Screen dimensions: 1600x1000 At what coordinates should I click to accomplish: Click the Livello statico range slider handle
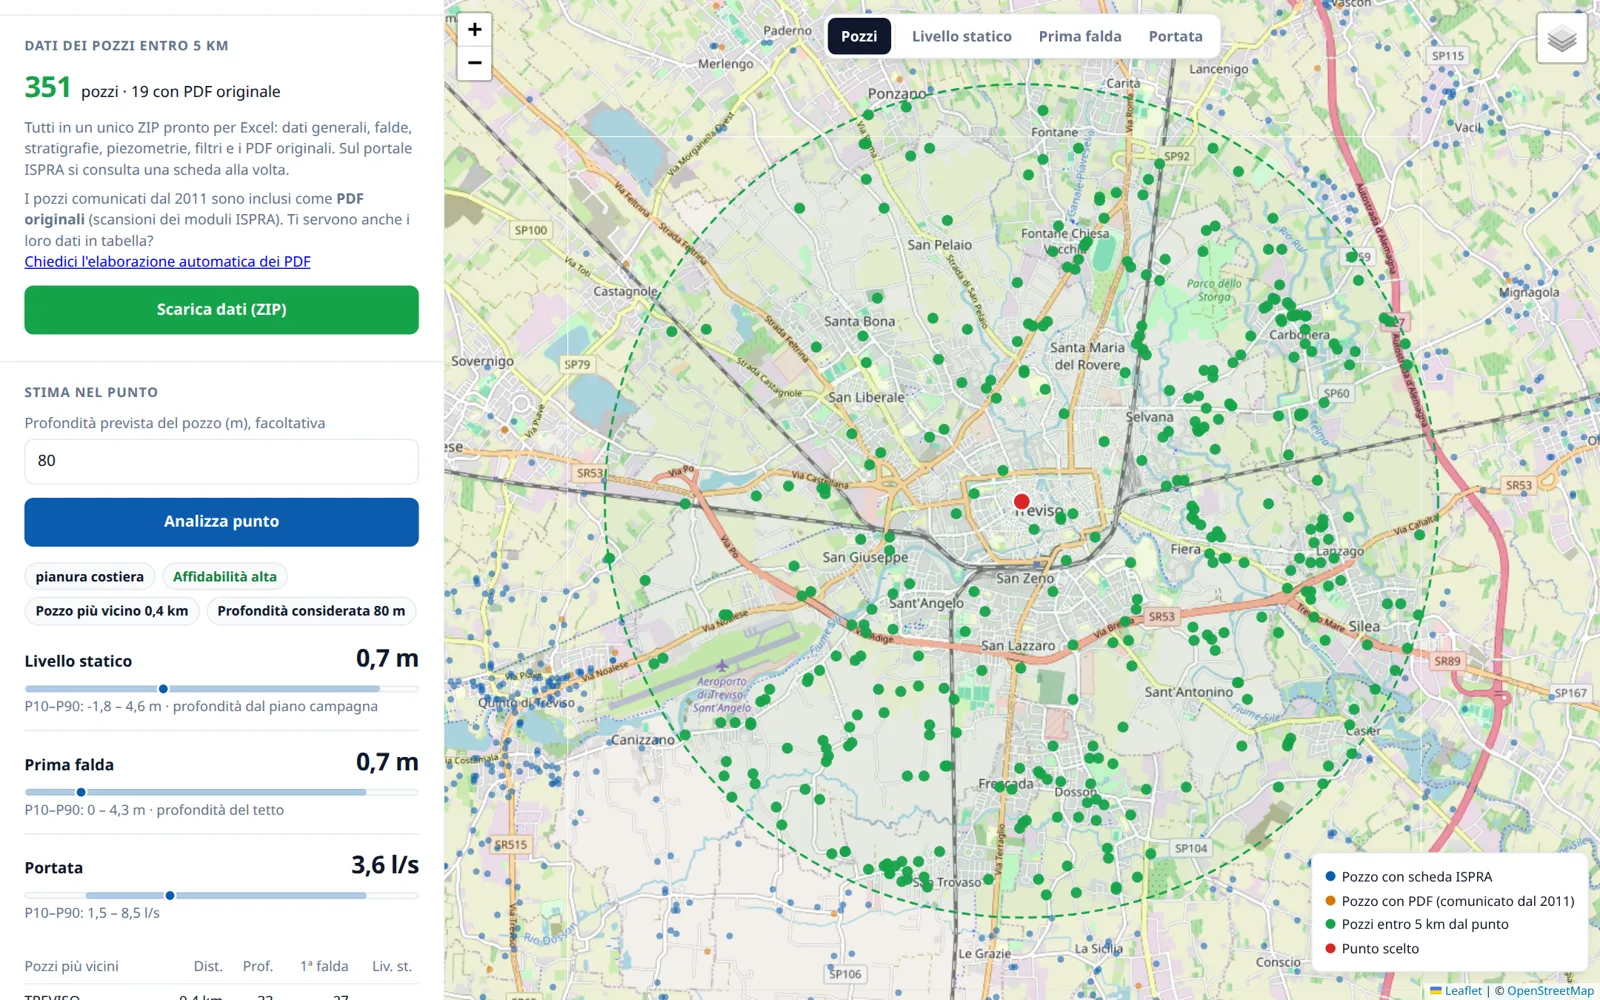163,689
